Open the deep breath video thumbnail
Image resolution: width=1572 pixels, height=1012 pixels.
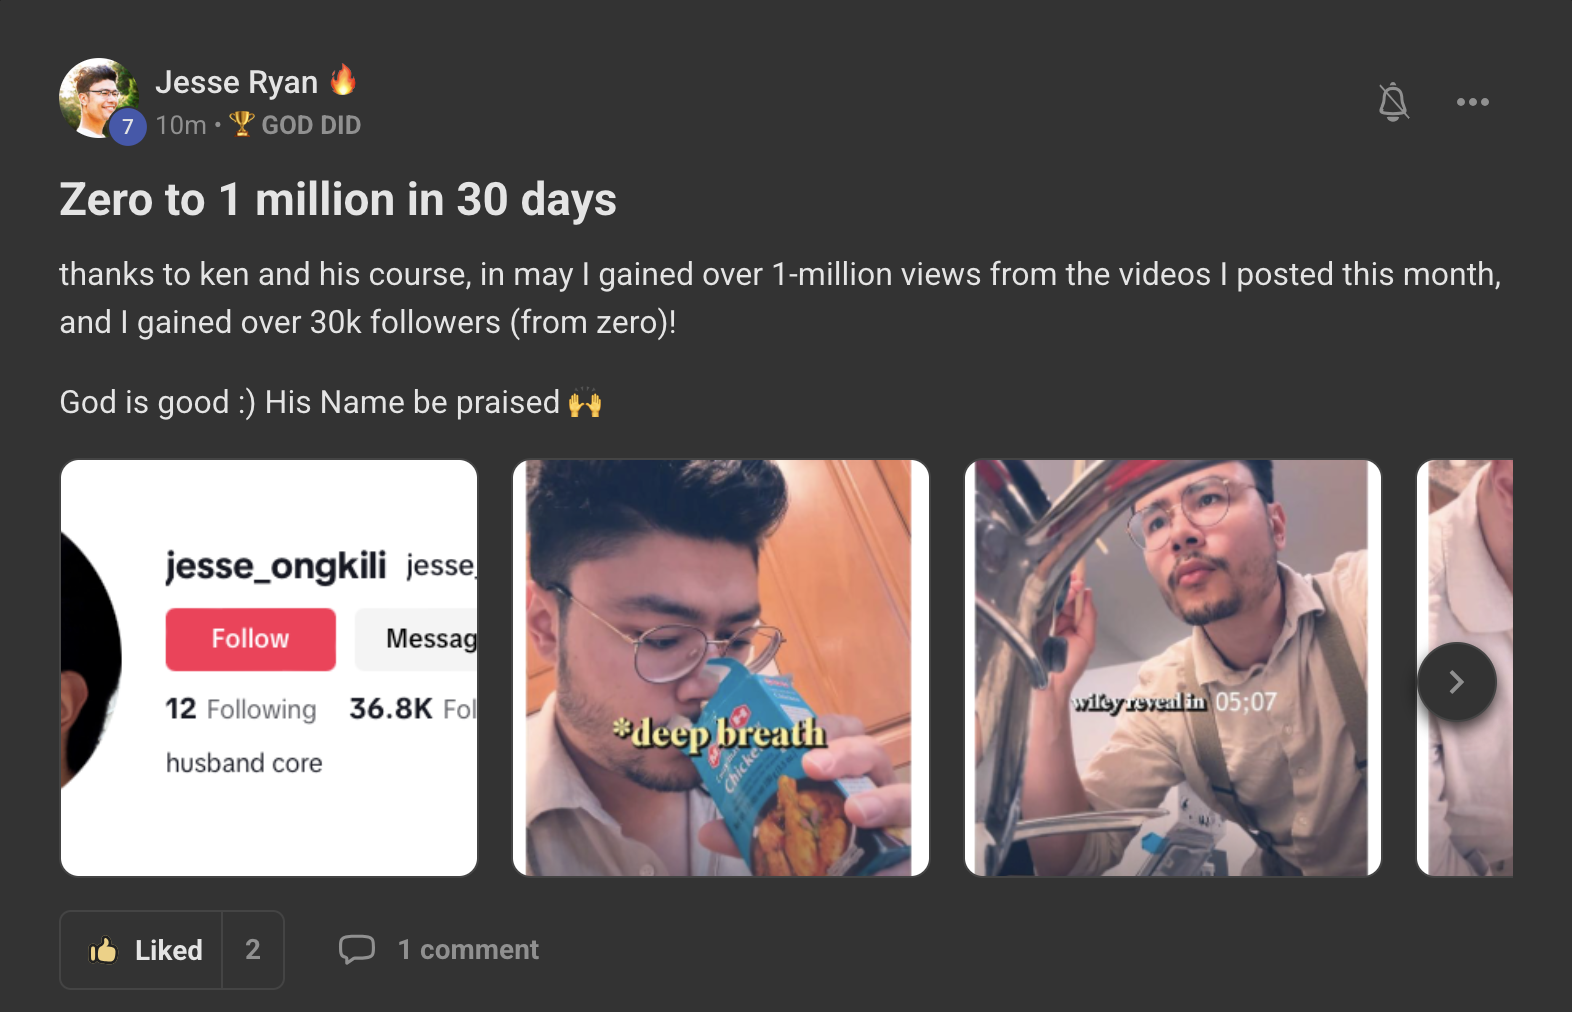tap(721, 668)
